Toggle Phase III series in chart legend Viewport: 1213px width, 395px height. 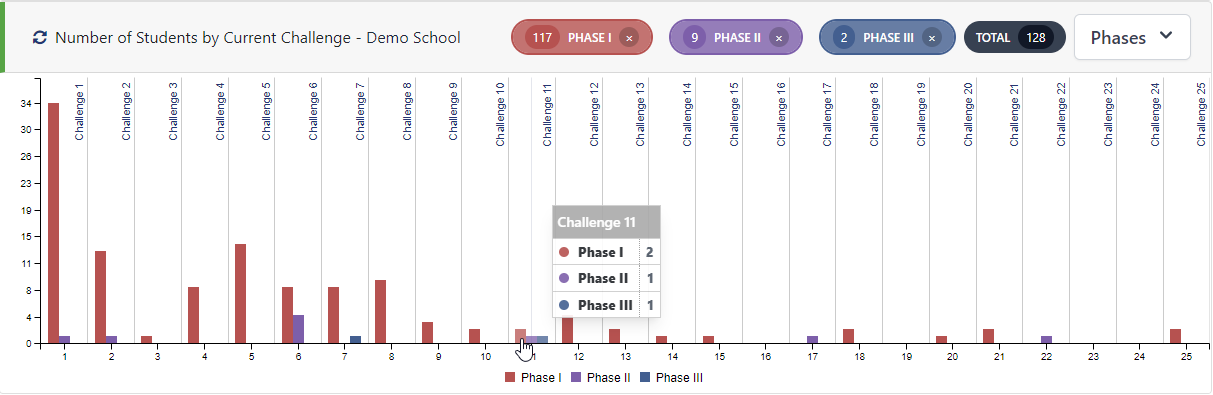coord(675,378)
